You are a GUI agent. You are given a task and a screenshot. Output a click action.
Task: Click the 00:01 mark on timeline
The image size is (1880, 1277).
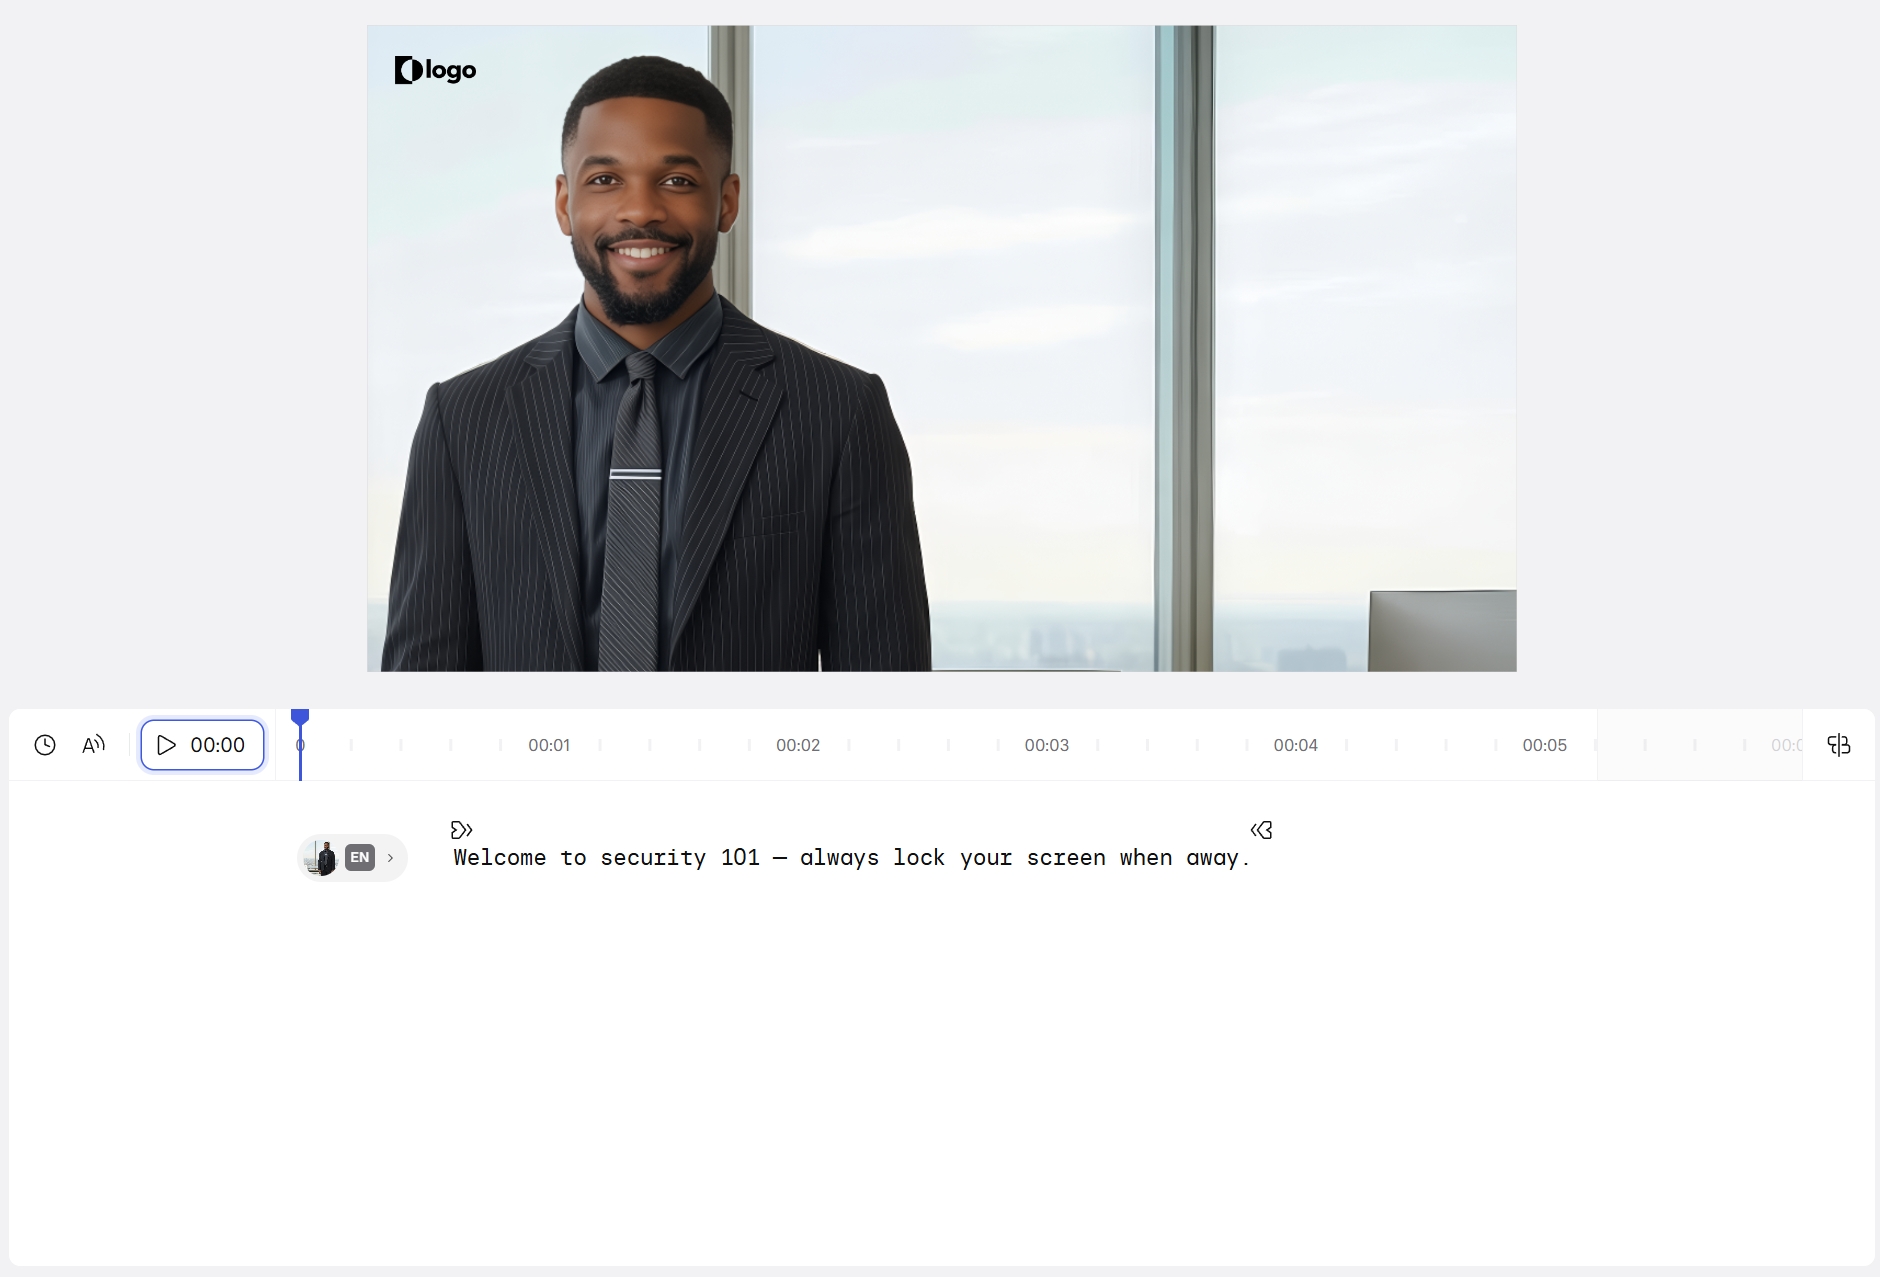[549, 745]
